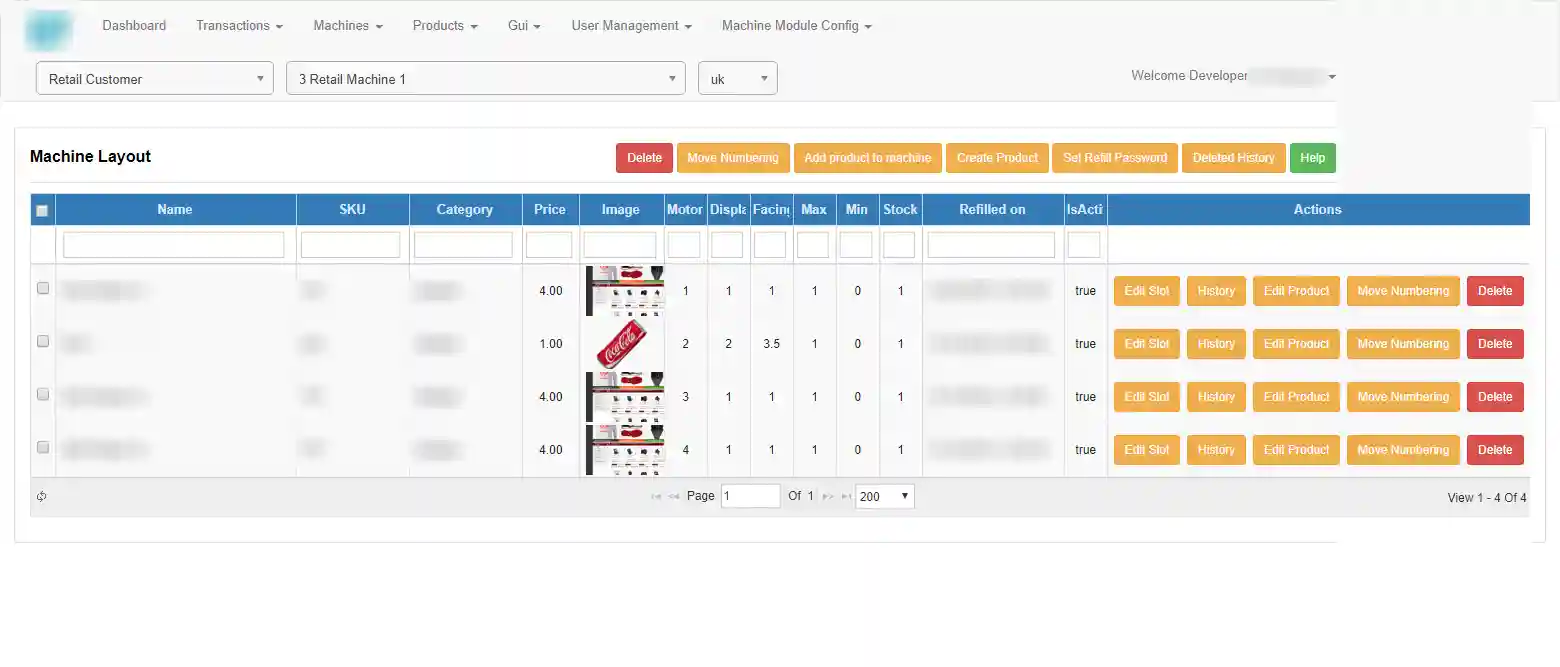Click the previous page pager icon
The width and height of the screenshot is (1560, 667).
coord(674,496)
